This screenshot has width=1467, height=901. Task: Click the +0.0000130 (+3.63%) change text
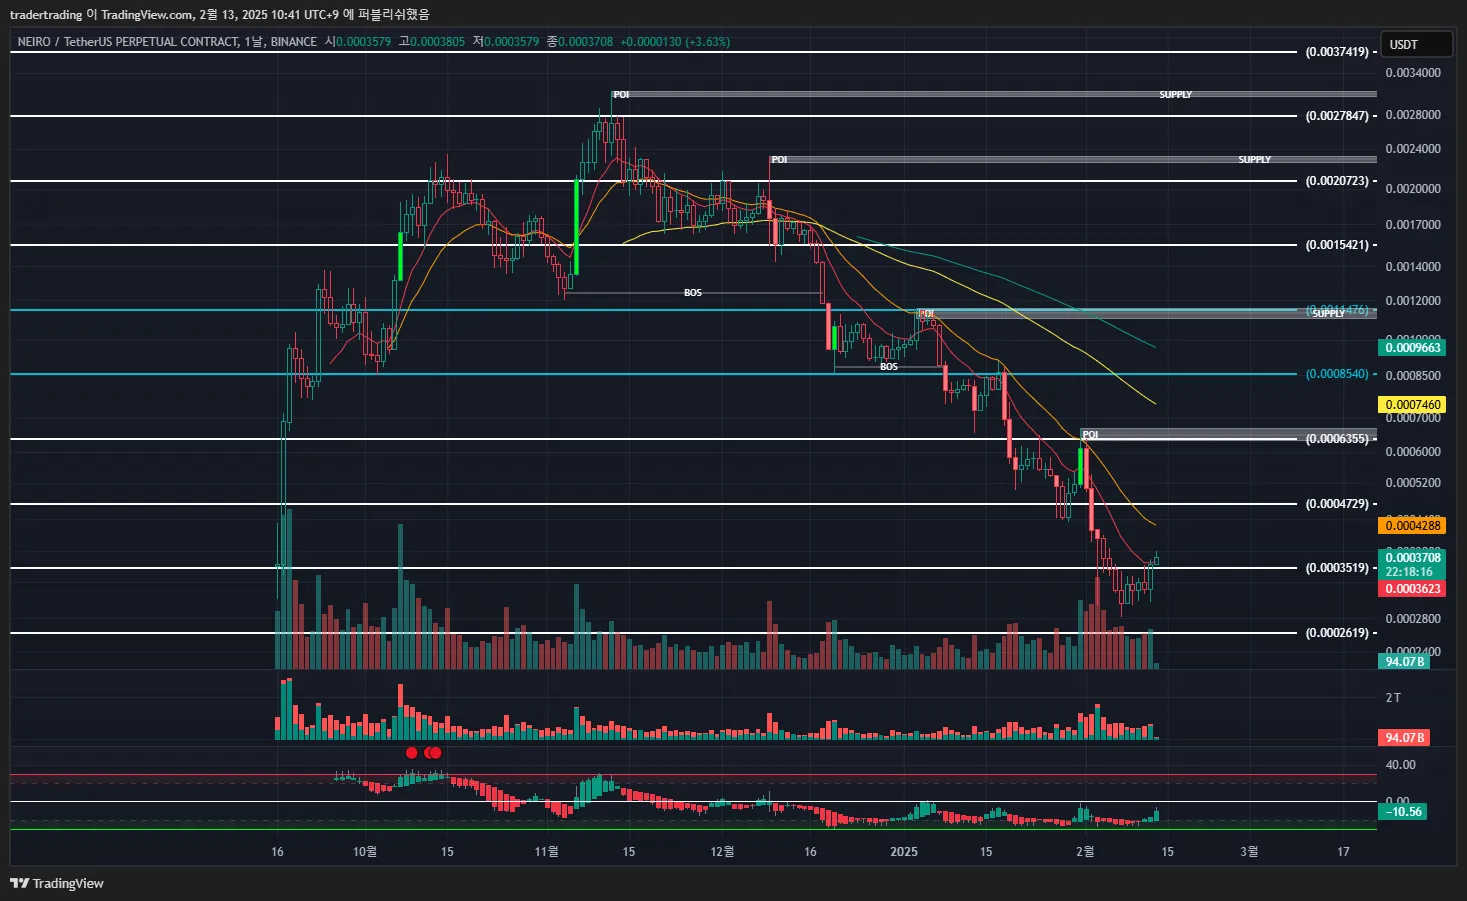675,42
